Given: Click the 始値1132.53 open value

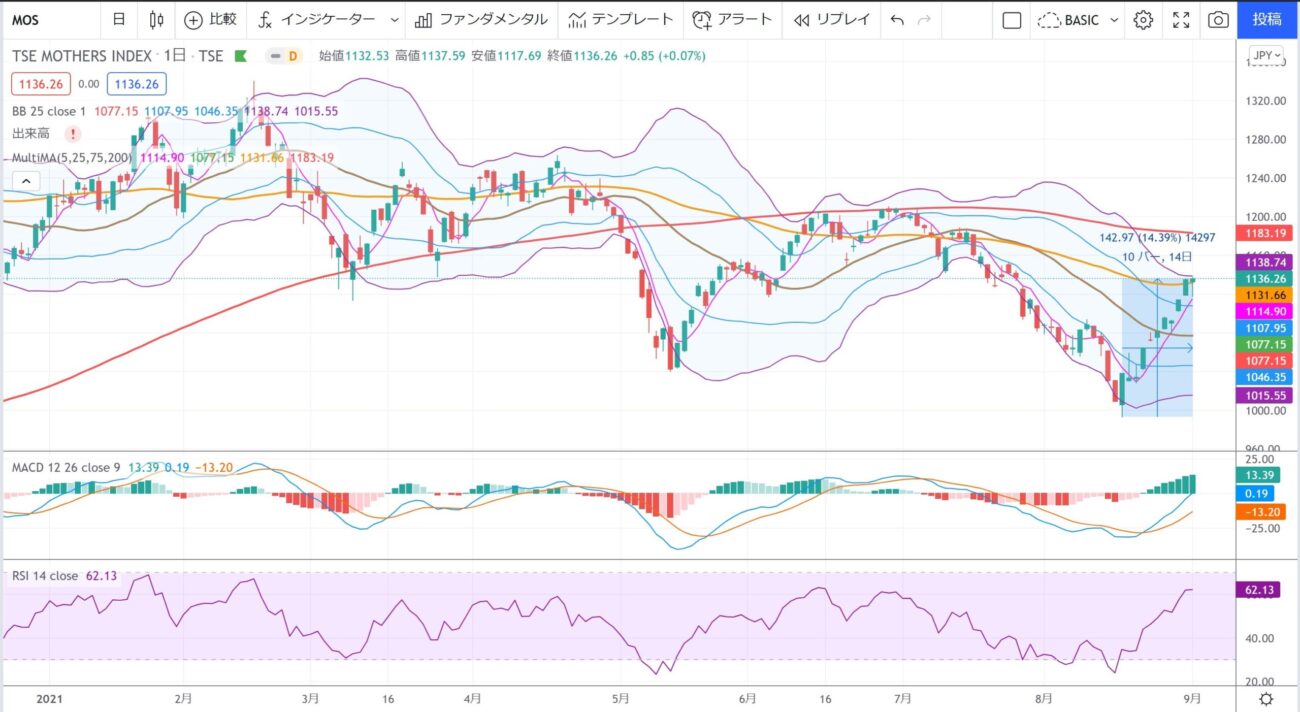Looking at the screenshot, I should (x=352, y=56).
